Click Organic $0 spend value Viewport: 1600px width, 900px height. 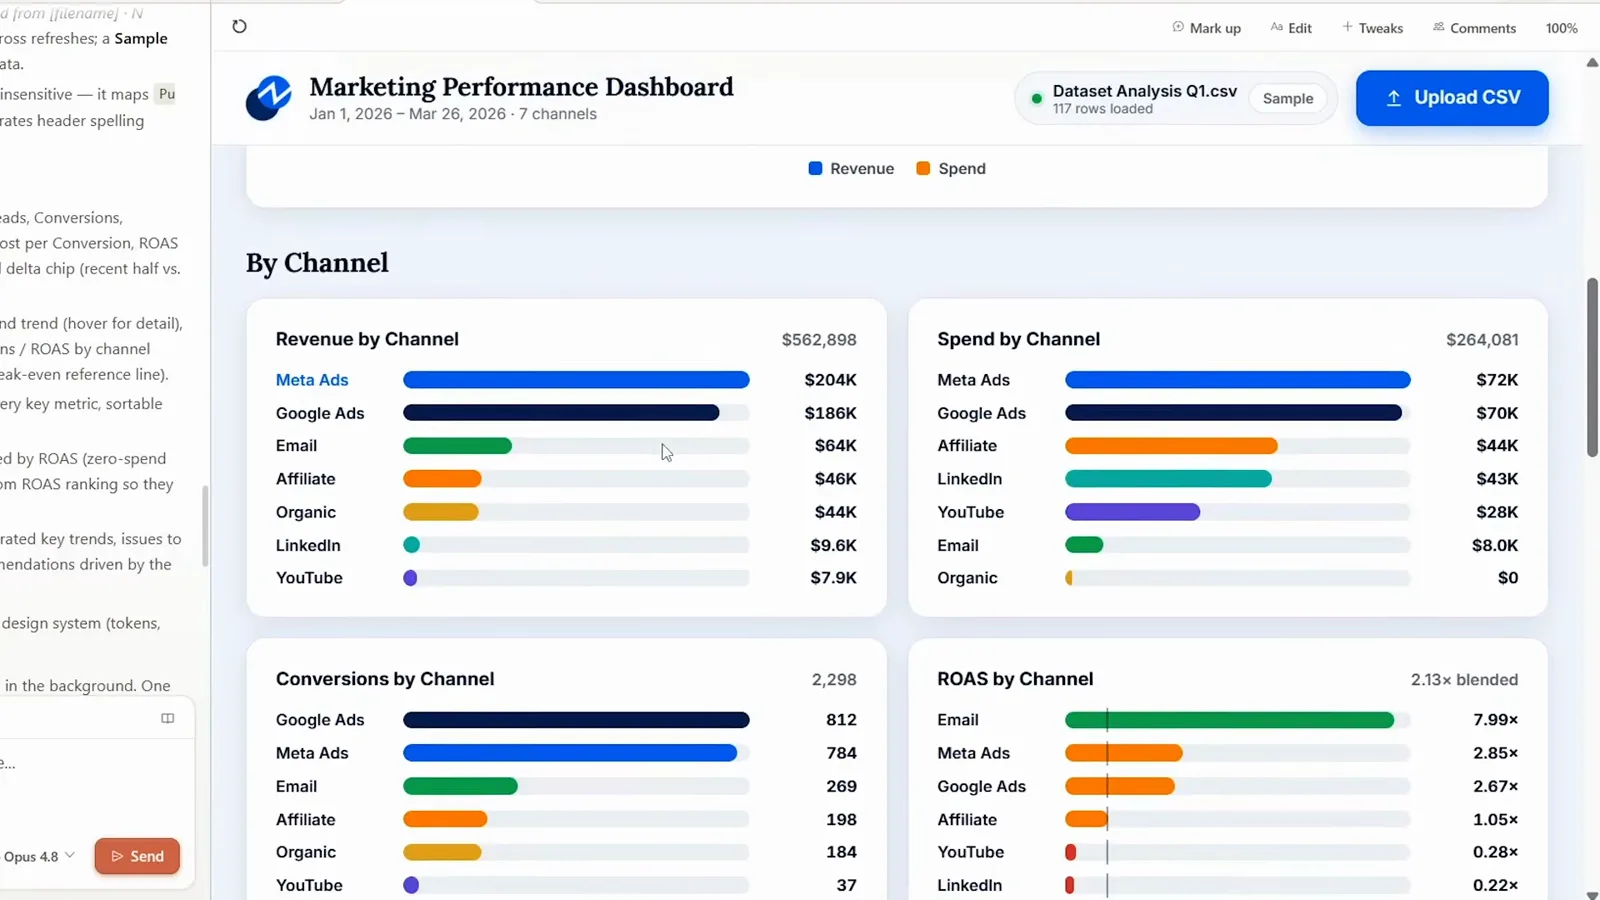(x=1508, y=578)
